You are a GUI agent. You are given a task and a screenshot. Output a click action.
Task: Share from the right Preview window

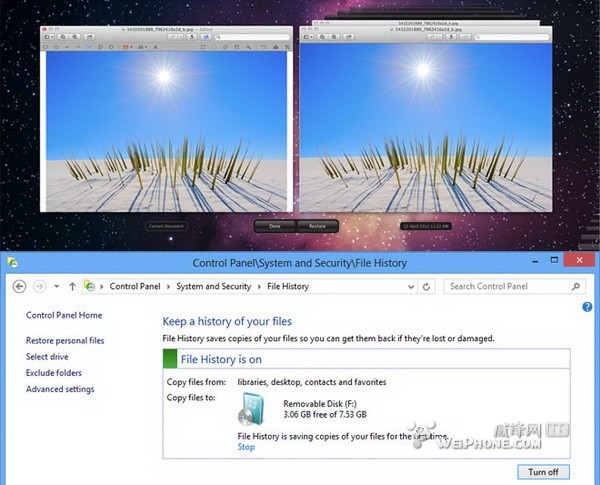point(349,37)
